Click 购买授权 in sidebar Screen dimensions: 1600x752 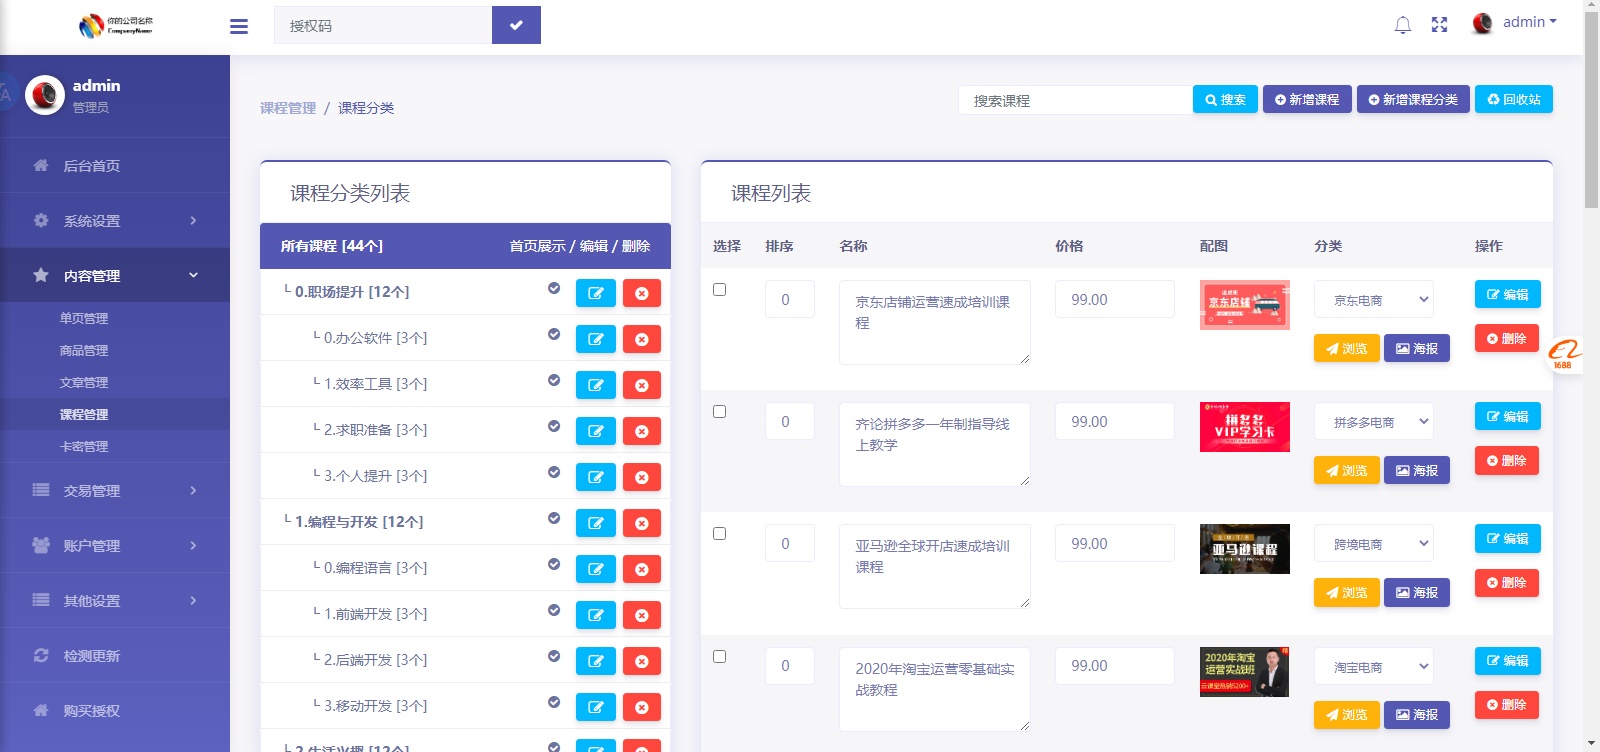pos(115,710)
